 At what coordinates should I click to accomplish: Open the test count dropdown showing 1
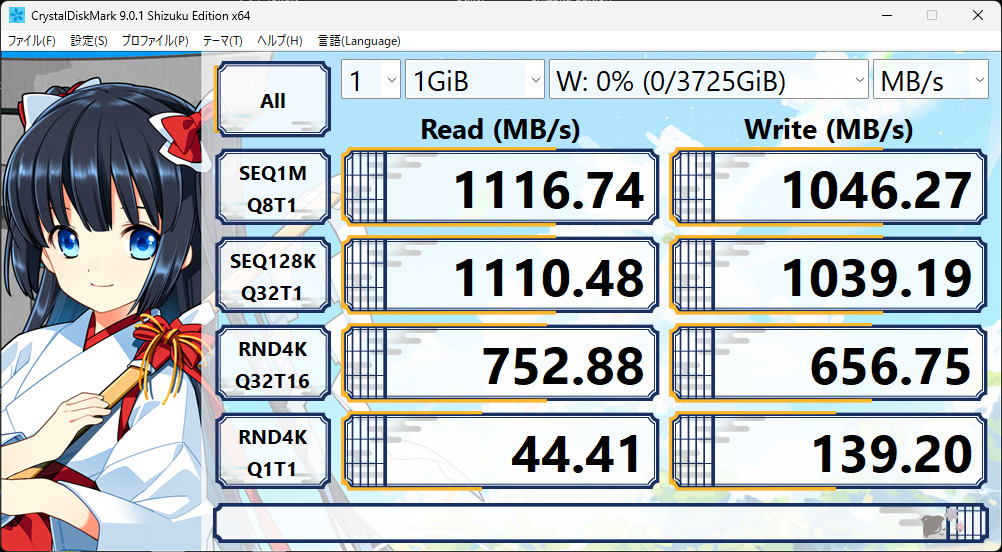click(371, 81)
